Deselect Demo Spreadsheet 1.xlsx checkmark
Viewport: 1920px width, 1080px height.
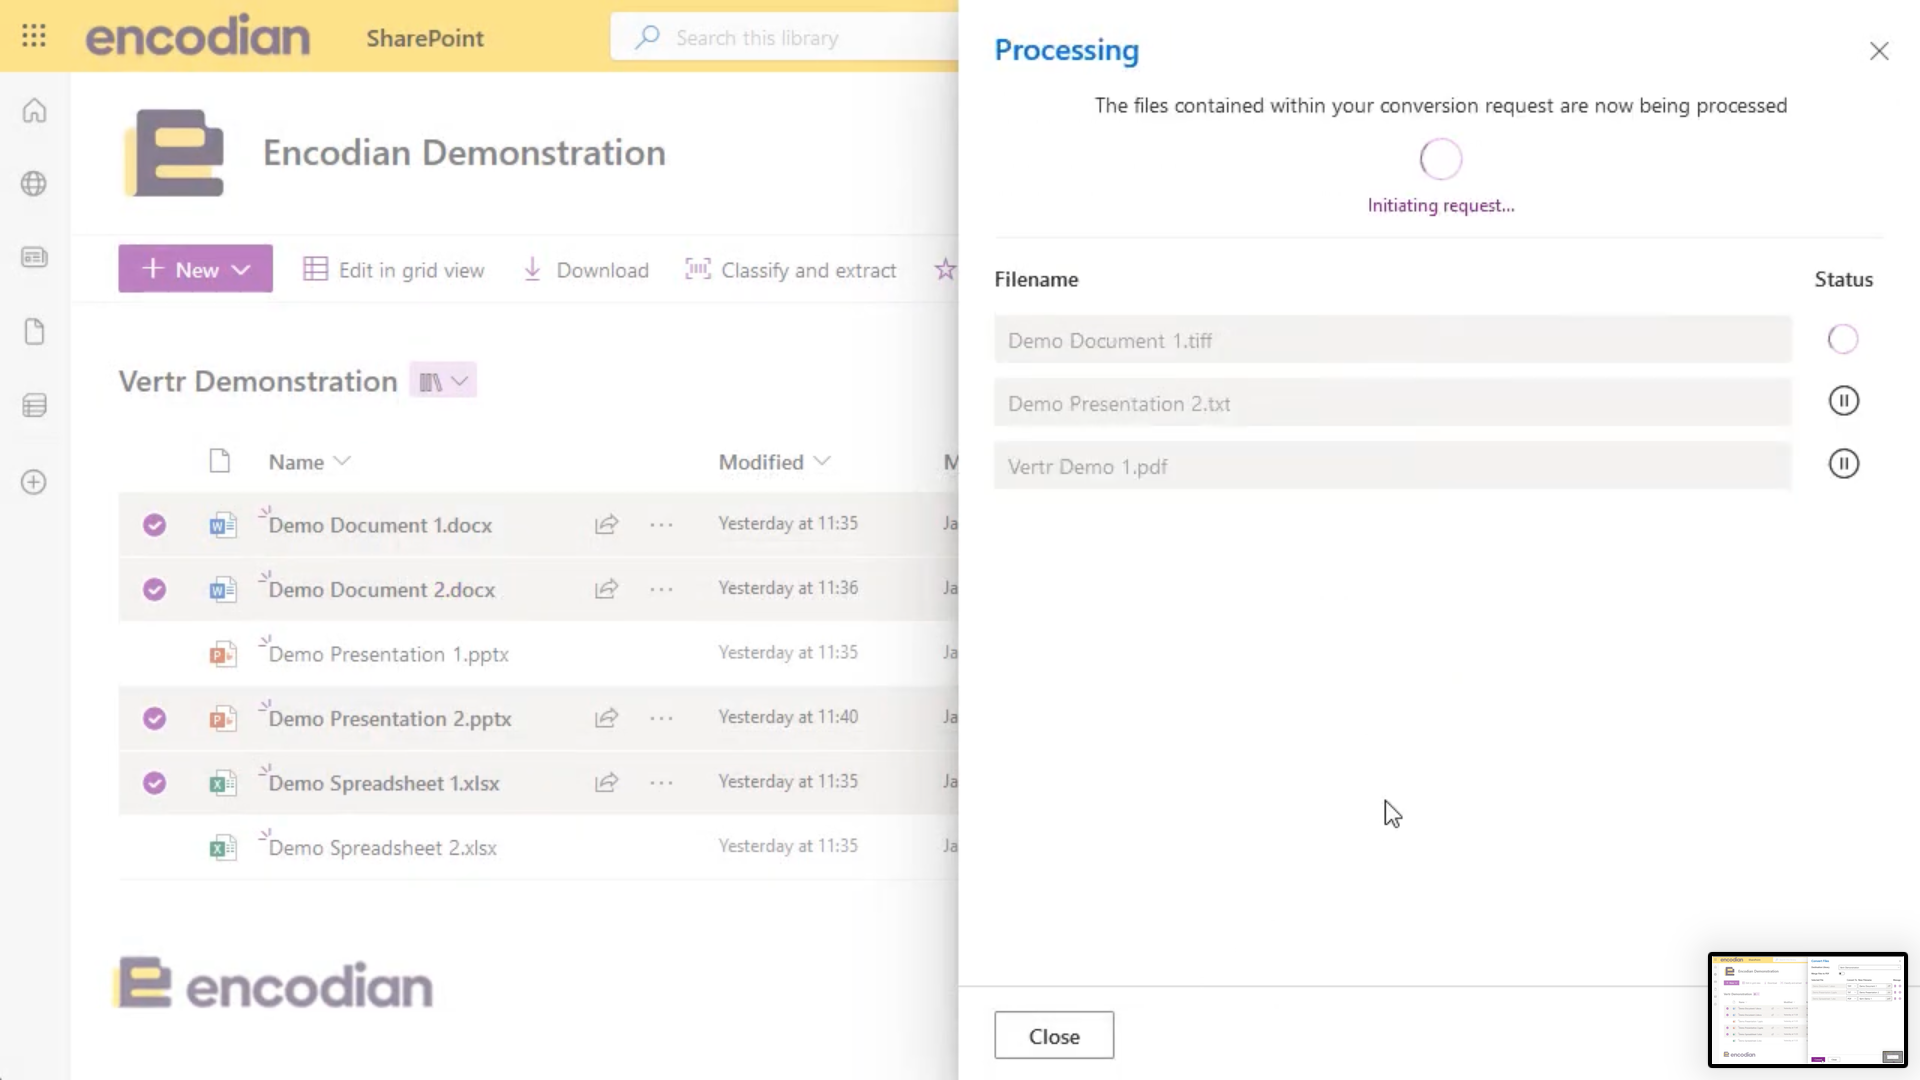(154, 783)
